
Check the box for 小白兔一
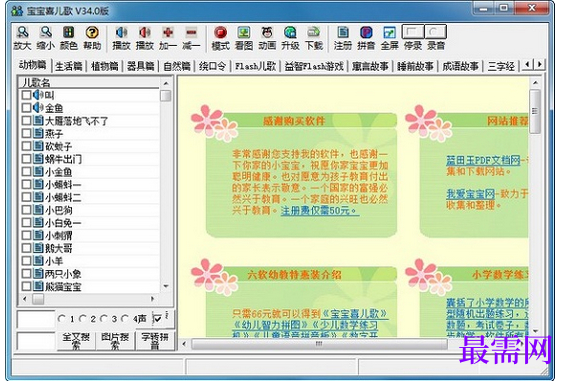point(26,223)
